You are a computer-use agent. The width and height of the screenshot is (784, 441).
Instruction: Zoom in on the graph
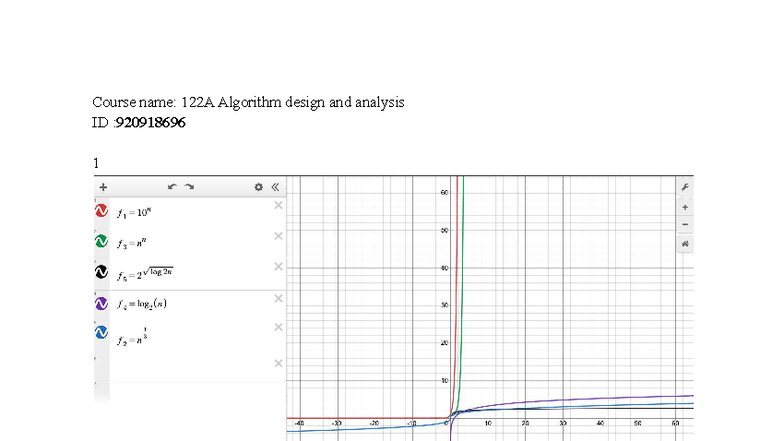point(685,207)
